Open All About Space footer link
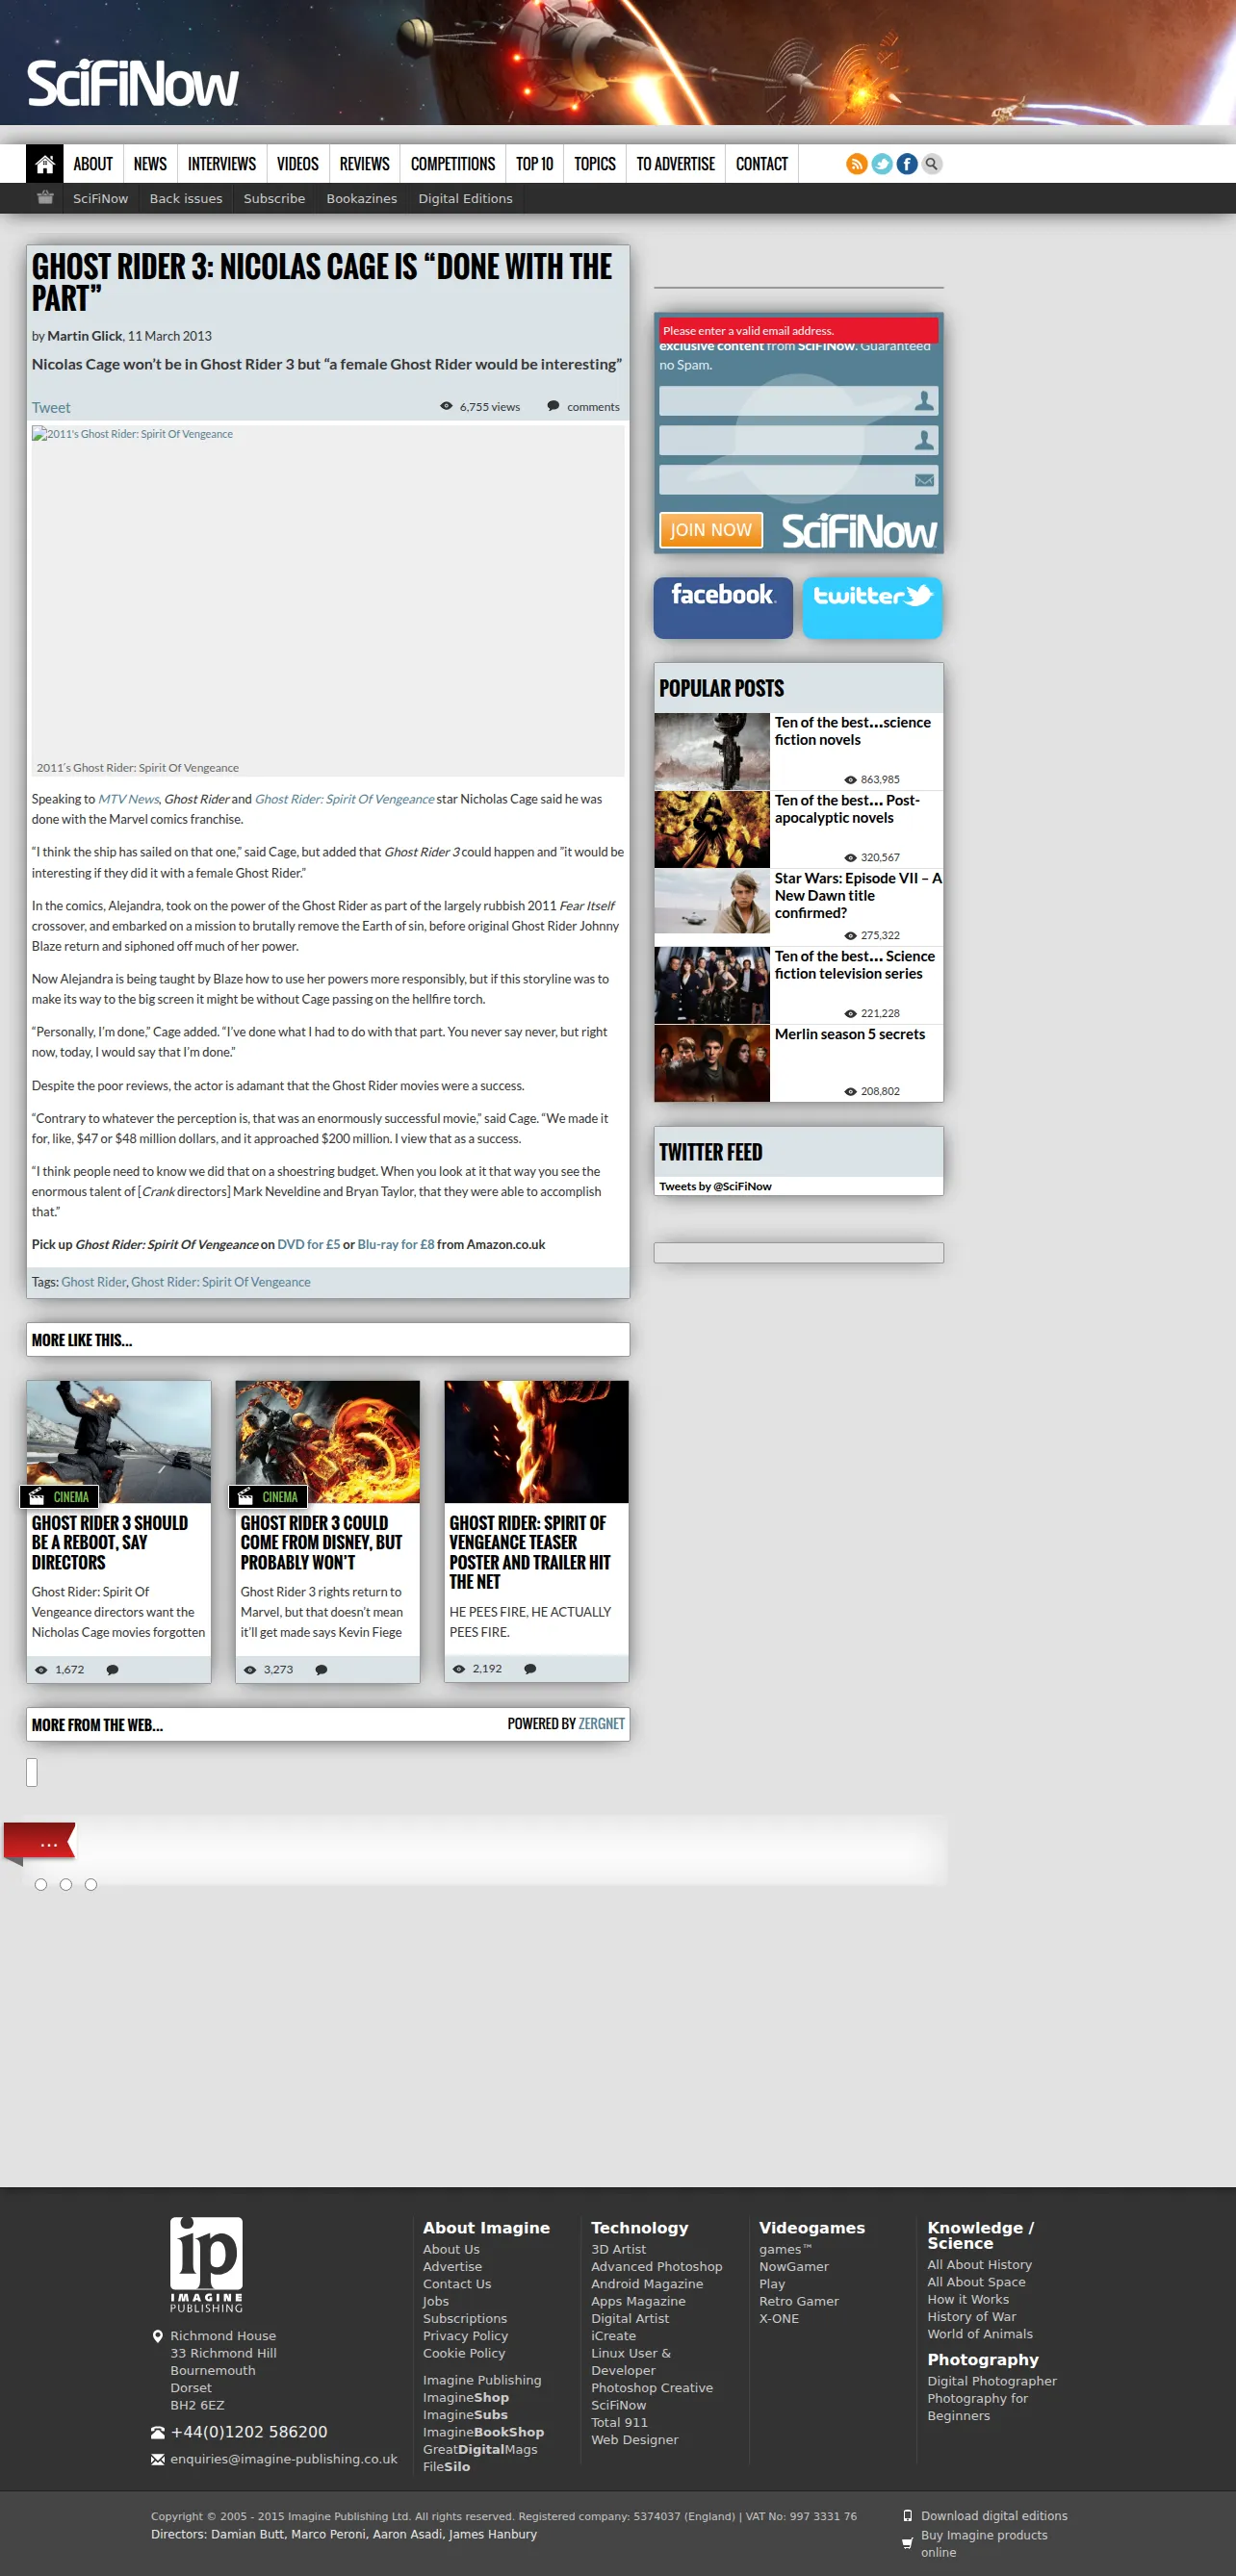 tap(976, 2282)
